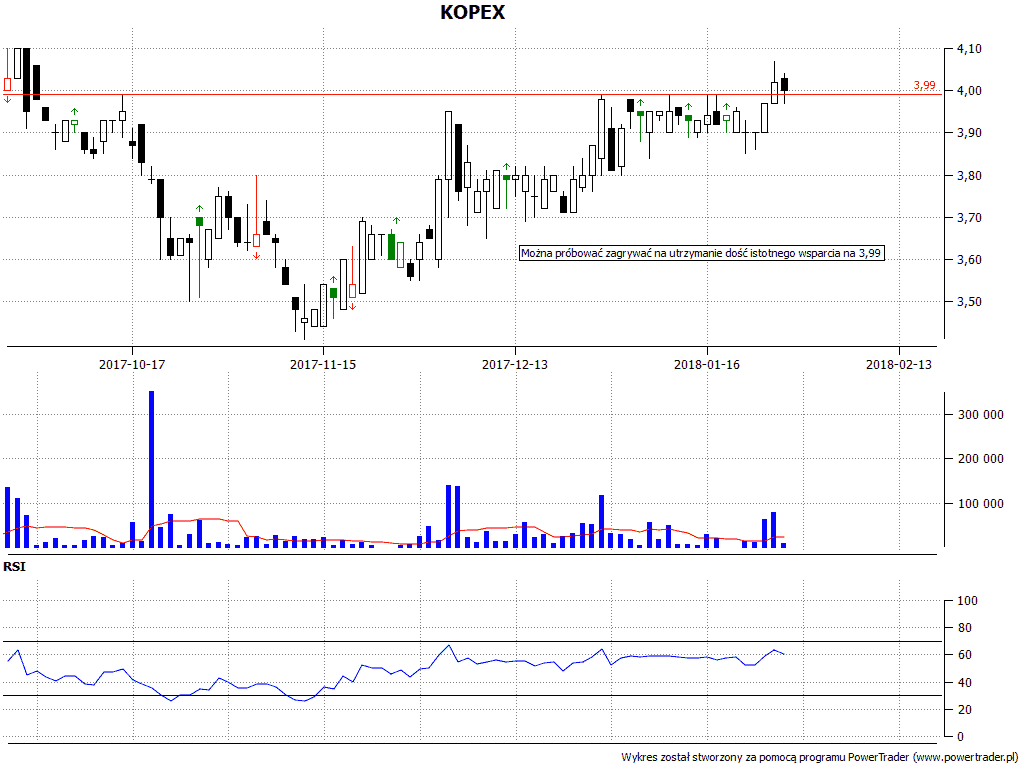
Task: Click the PowerTrader credit text at bottom
Action: [x=819, y=758]
